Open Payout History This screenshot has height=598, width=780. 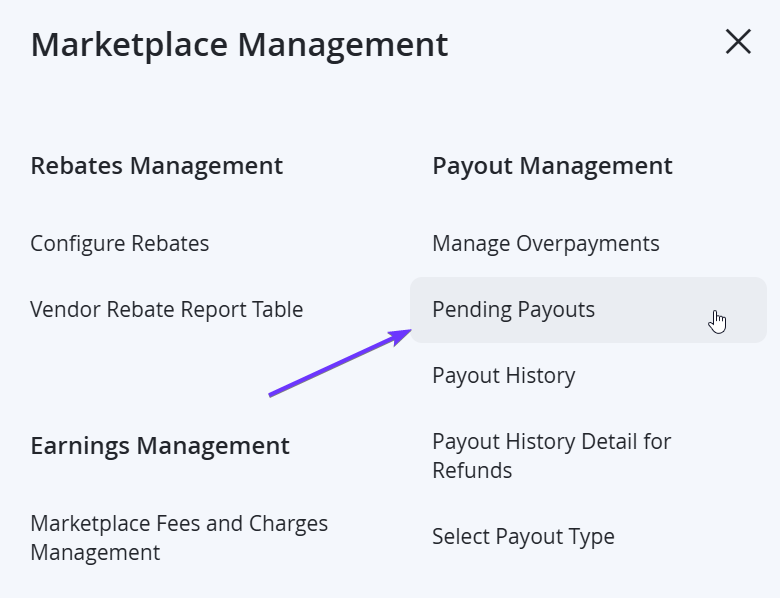(x=503, y=376)
